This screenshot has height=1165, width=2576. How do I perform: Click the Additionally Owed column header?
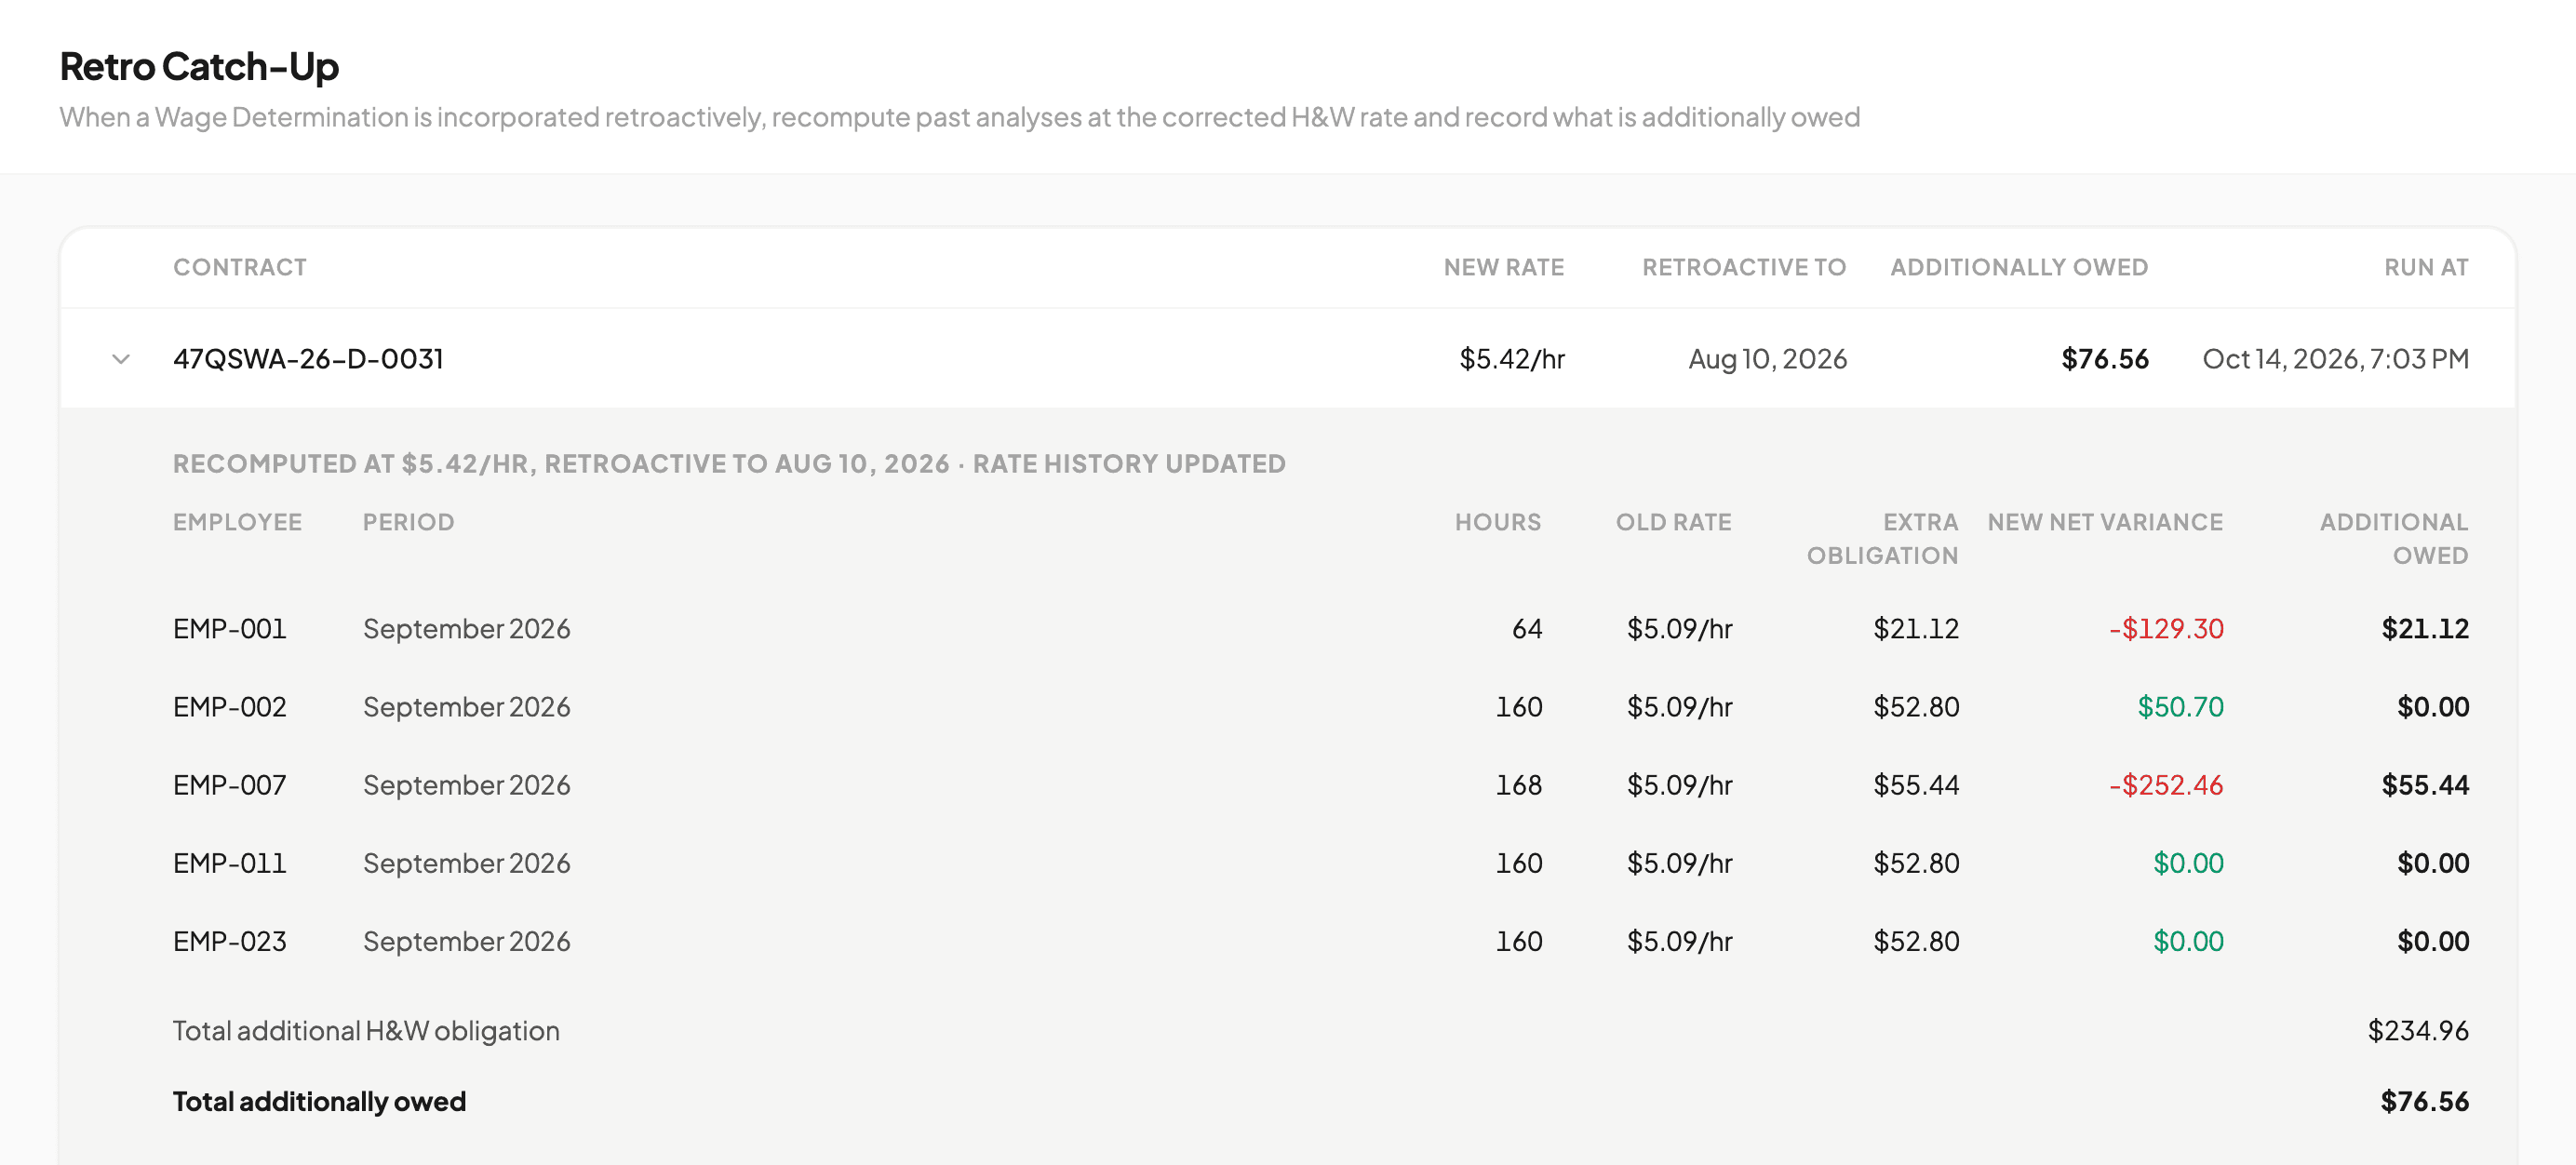[x=2019, y=267]
